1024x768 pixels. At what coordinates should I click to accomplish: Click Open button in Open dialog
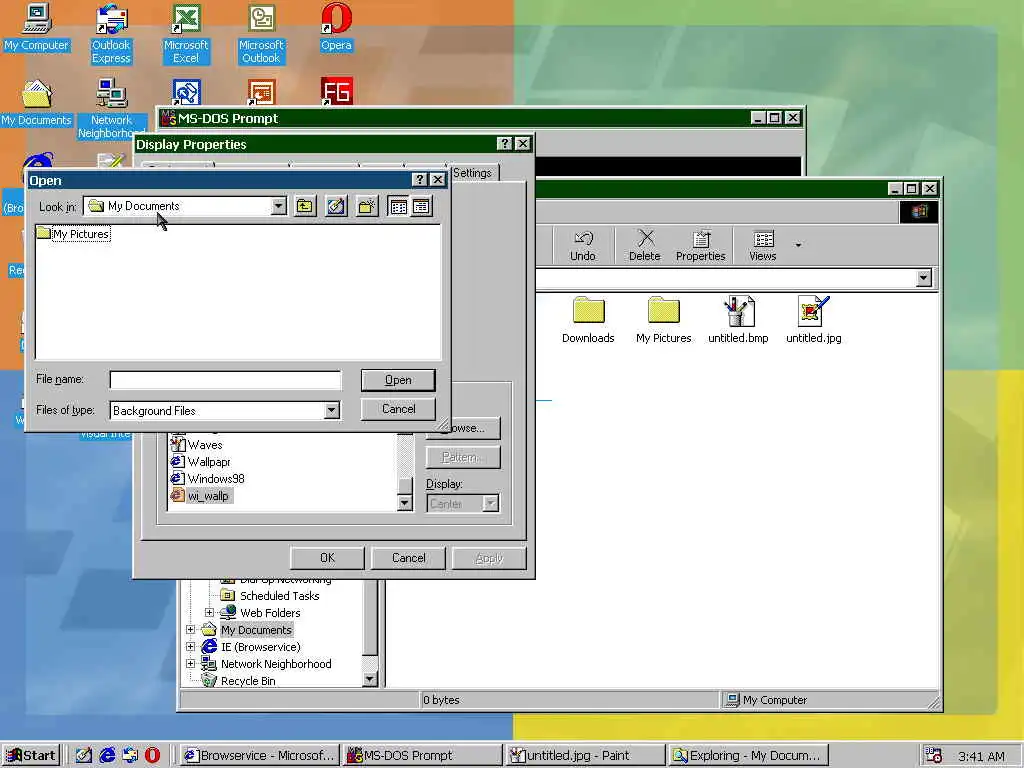pyautogui.click(x=398, y=380)
